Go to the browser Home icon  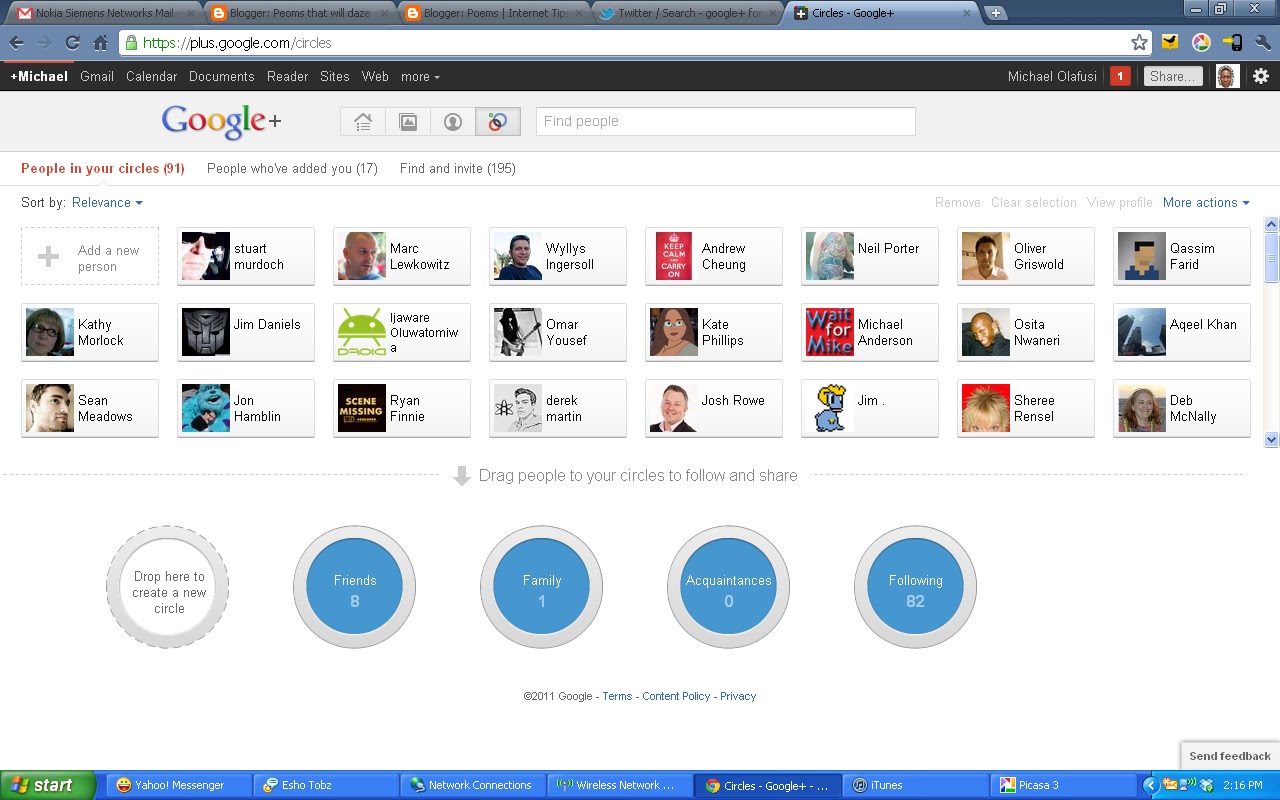[x=100, y=43]
